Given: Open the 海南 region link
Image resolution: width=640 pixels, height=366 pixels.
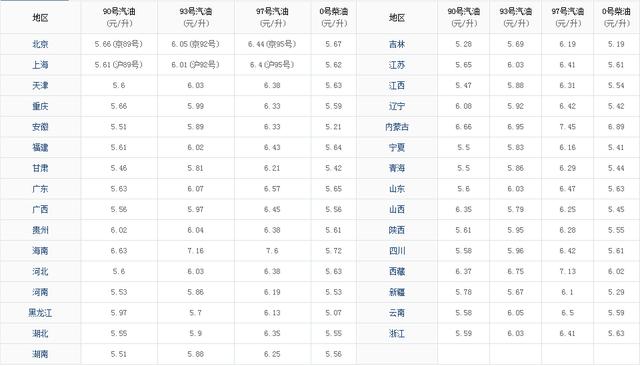Looking at the screenshot, I should pyautogui.click(x=40, y=251).
